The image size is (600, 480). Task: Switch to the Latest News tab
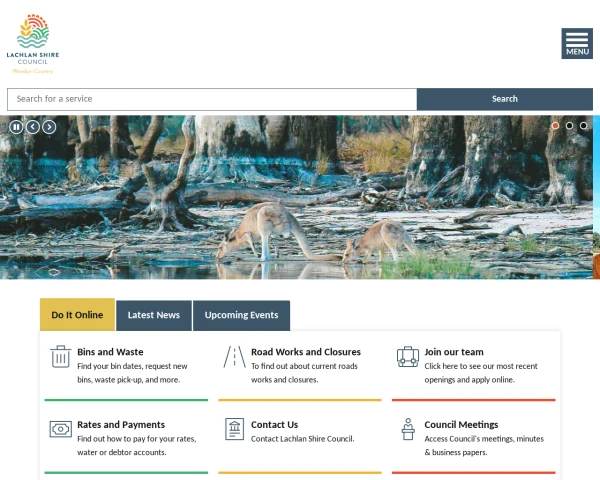click(154, 315)
